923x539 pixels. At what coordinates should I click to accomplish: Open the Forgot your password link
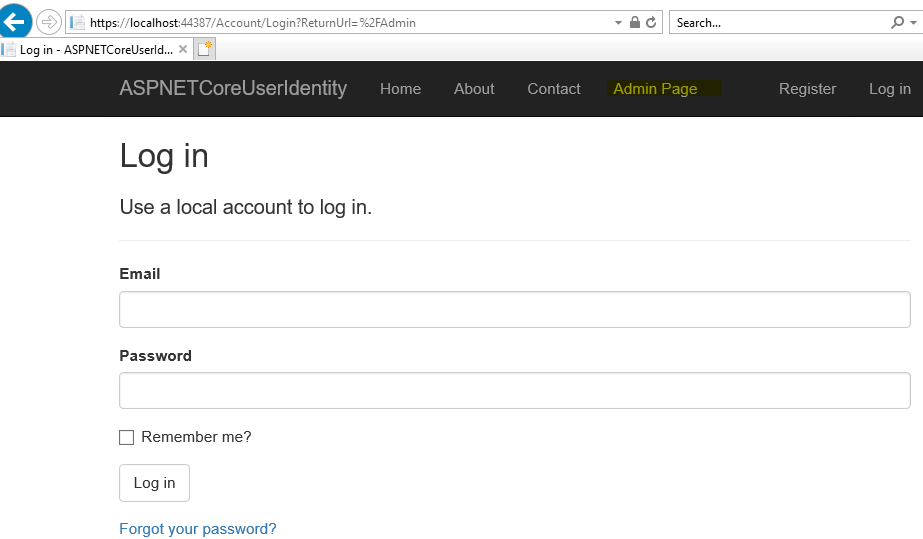click(x=198, y=529)
